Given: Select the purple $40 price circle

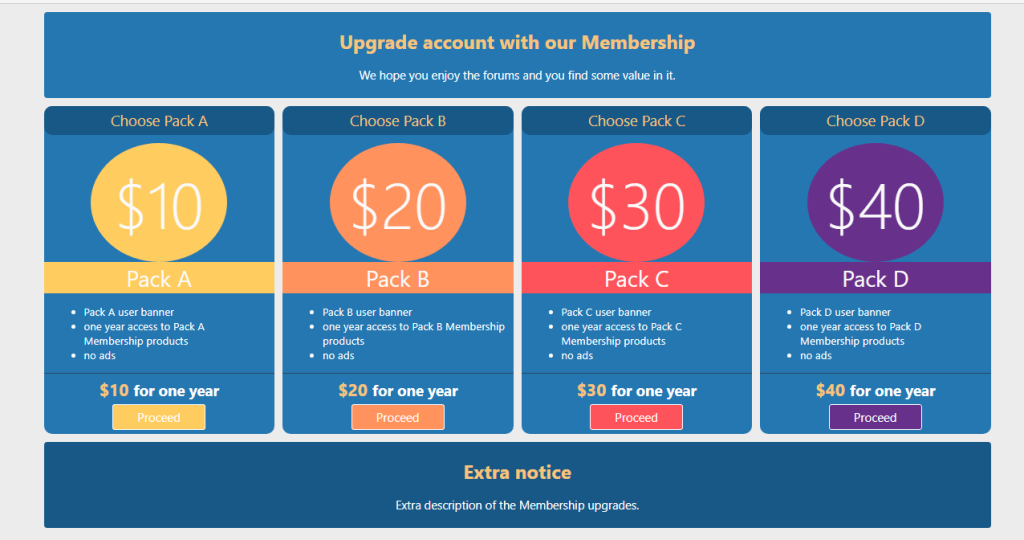Looking at the screenshot, I should tap(875, 202).
